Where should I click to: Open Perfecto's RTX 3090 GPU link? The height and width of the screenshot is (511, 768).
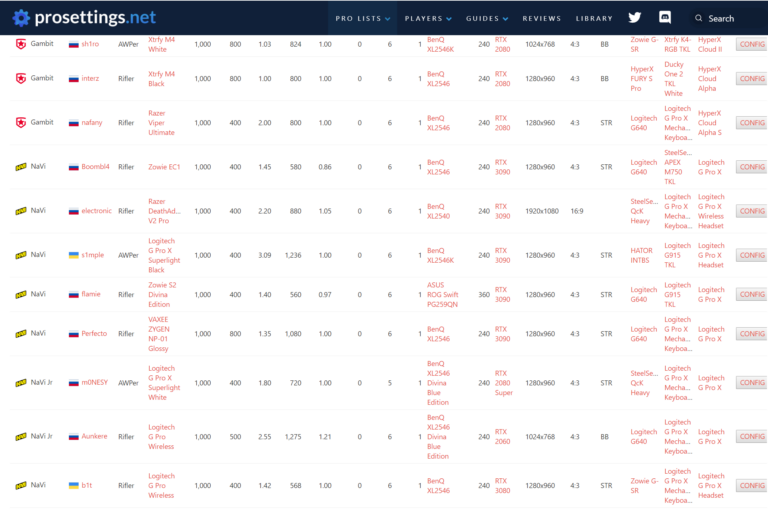coord(502,333)
